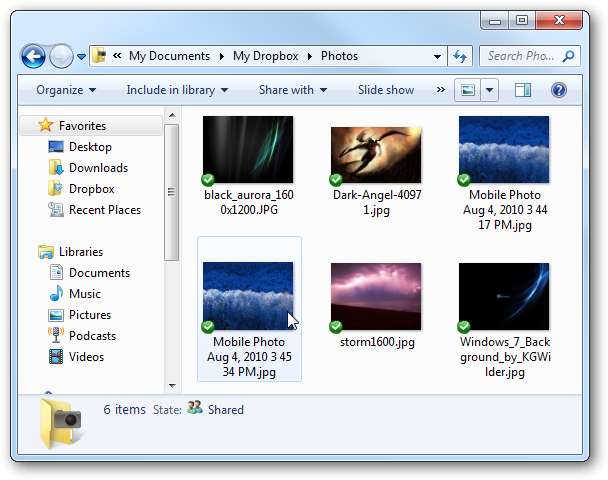Click the Libraries folder icon
Screen dimensions: 608x480
(x=46, y=252)
